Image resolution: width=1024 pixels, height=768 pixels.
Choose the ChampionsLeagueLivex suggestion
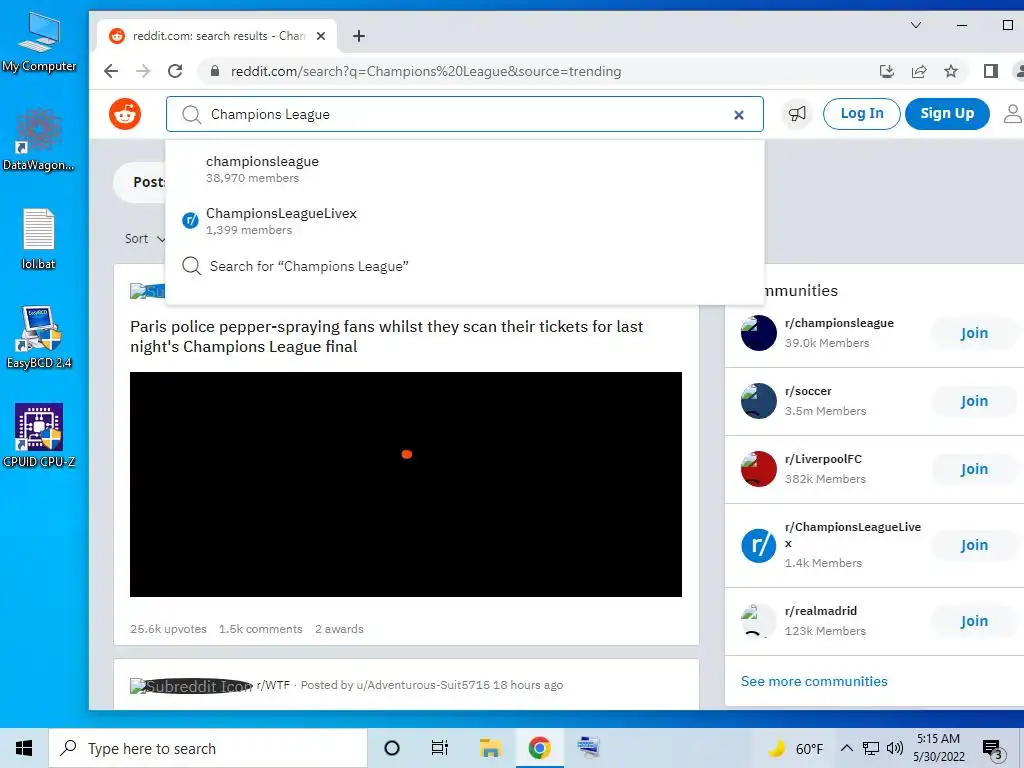tap(465, 221)
